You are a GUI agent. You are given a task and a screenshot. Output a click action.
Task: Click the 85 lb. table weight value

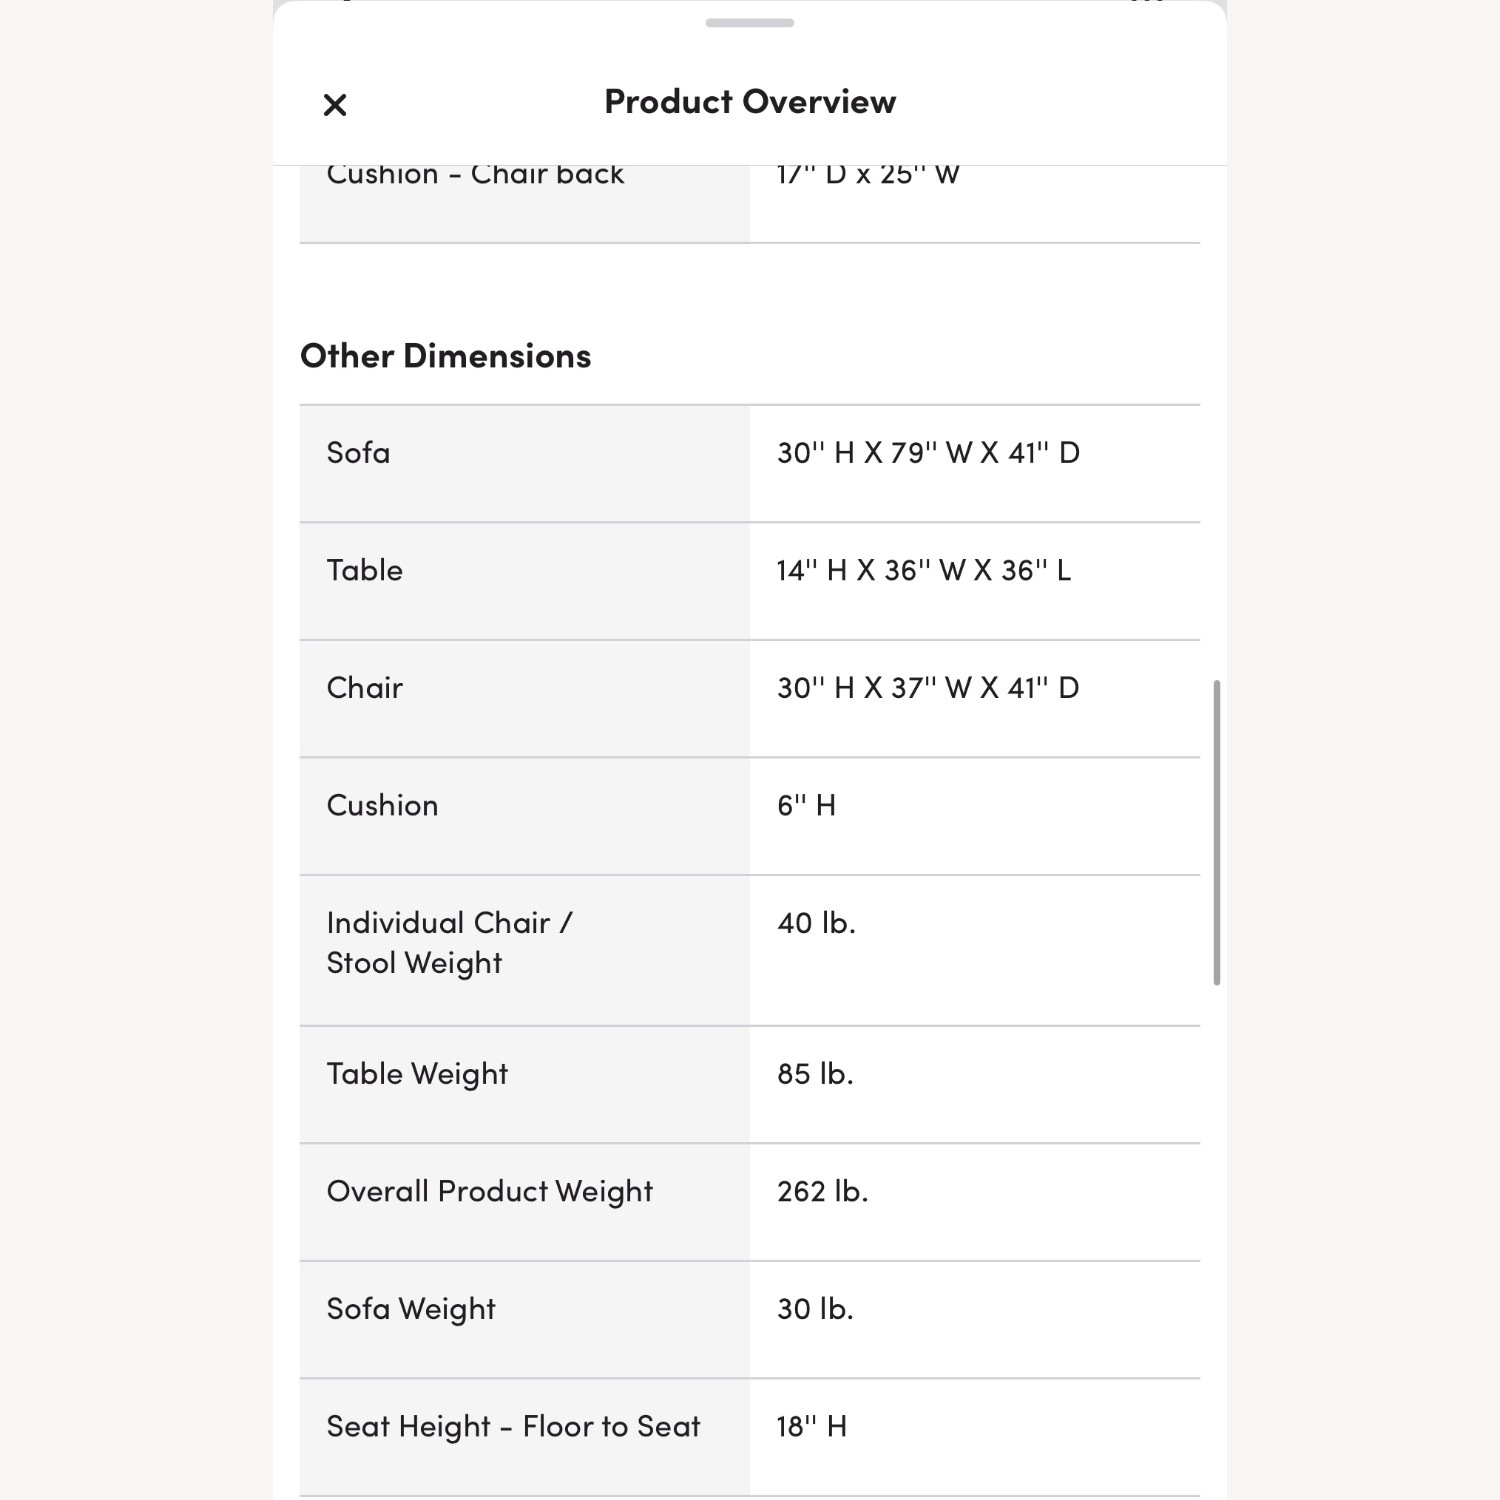click(x=815, y=1074)
